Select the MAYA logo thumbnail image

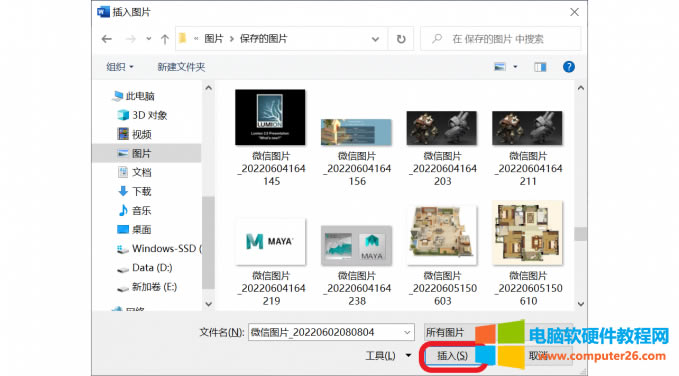(x=270, y=242)
